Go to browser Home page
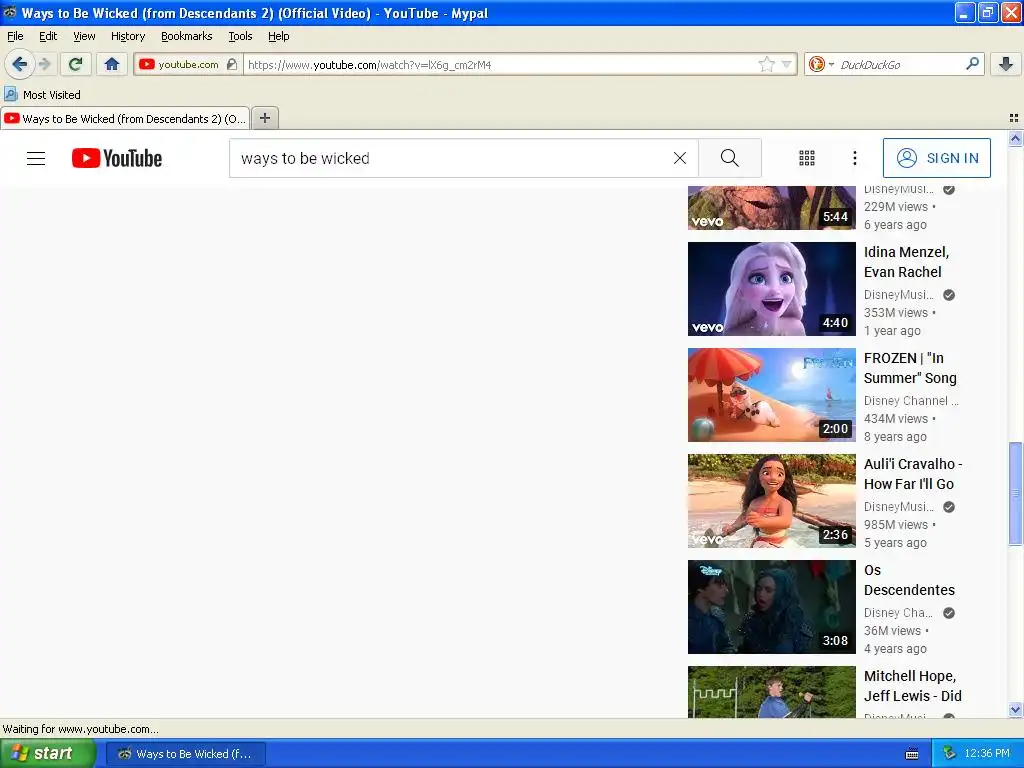 click(112, 64)
